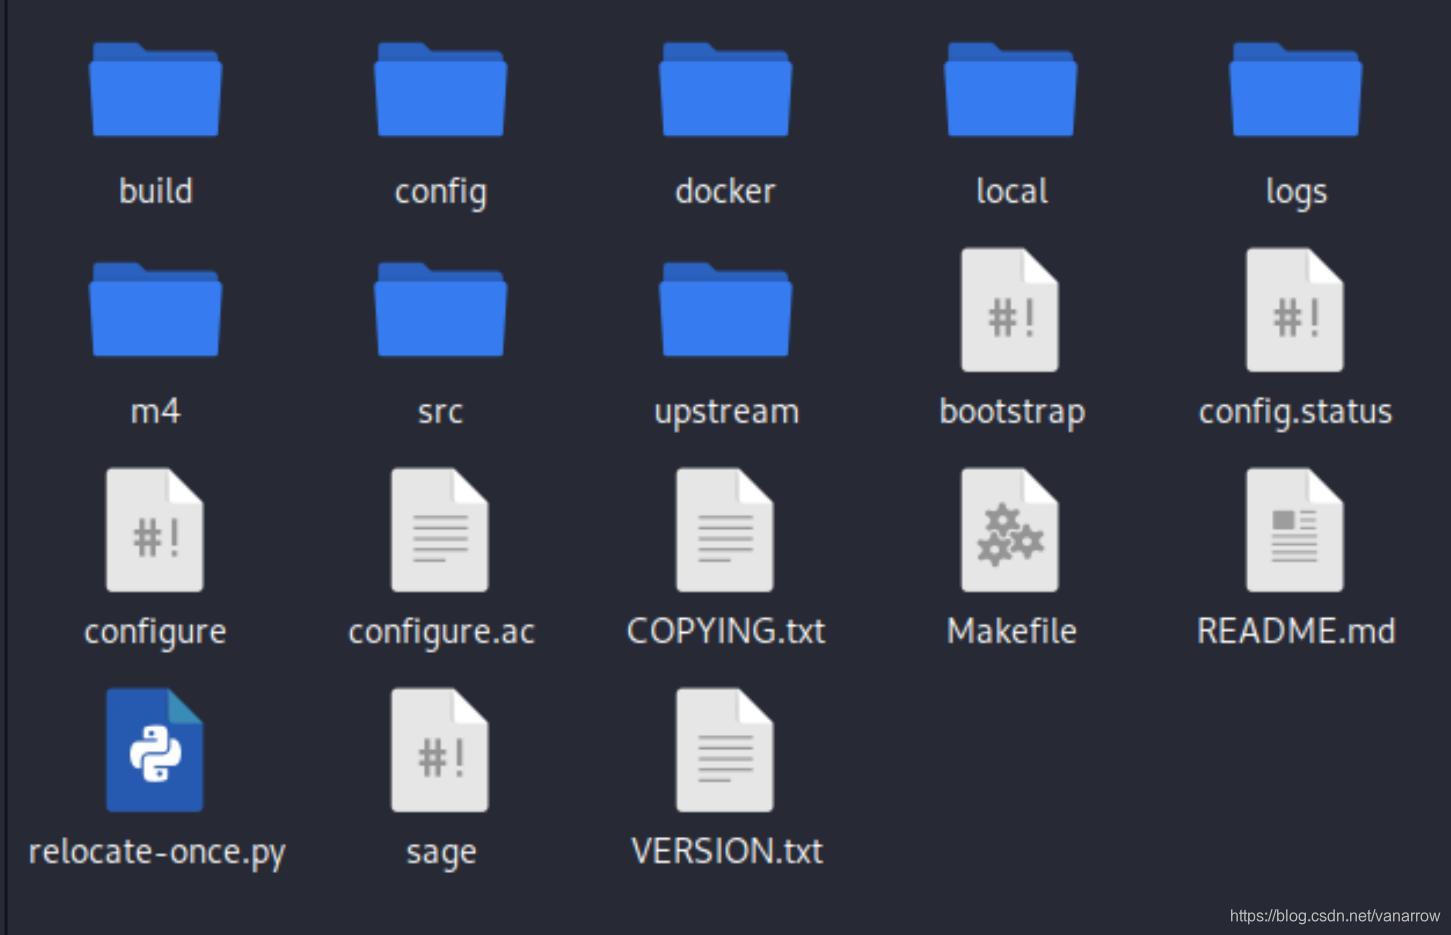Click the 'config.status' file name
This screenshot has height=935, width=1451.
pos(1296,412)
